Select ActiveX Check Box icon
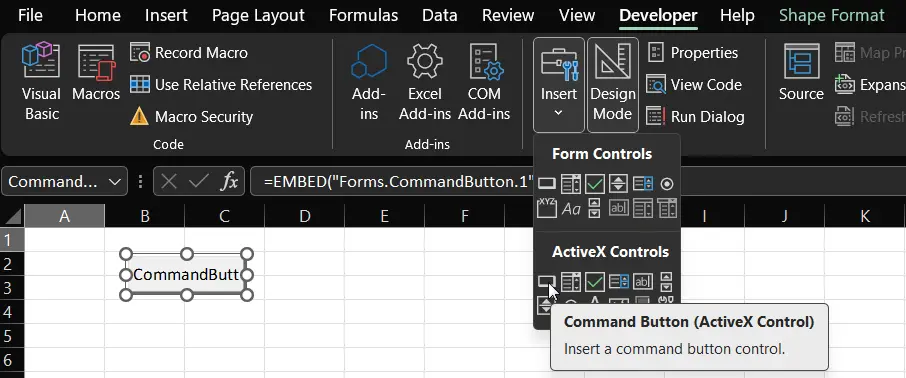The width and height of the screenshot is (906, 378). point(595,282)
